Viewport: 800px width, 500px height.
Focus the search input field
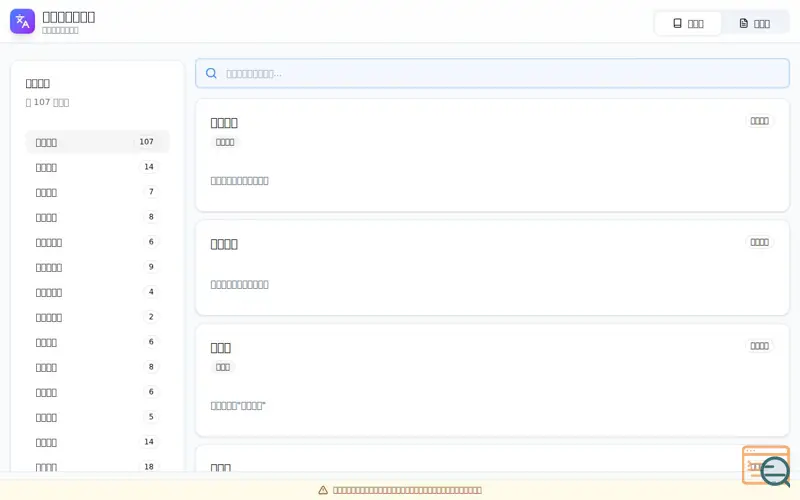pyautogui.click(x=492, y=73)
